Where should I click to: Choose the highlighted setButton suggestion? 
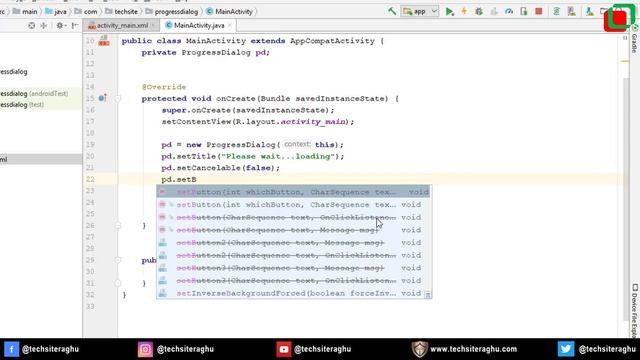coord(293,192)
